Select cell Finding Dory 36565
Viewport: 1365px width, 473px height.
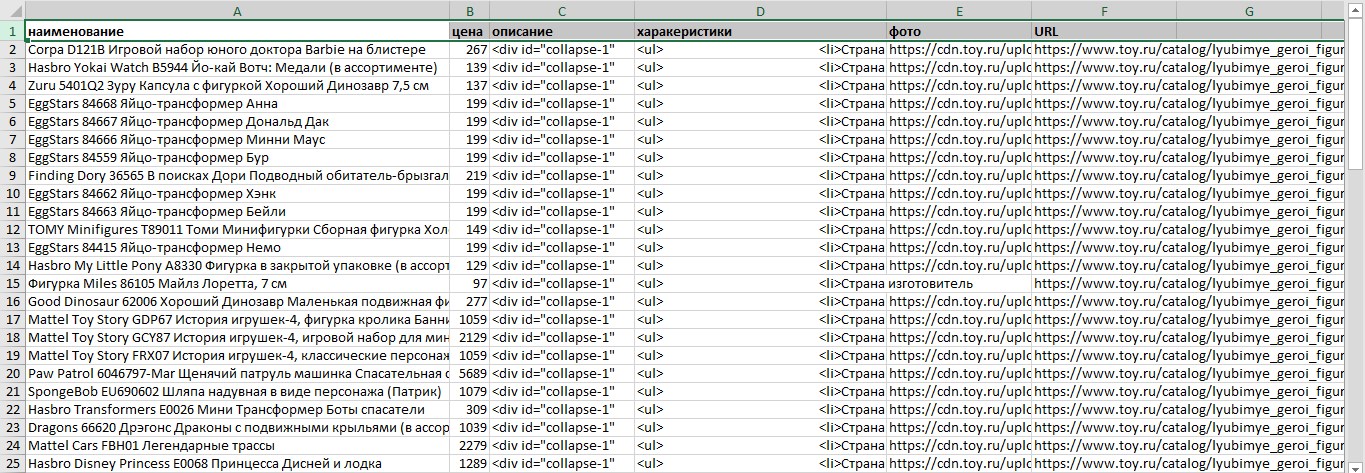point(237,175)
